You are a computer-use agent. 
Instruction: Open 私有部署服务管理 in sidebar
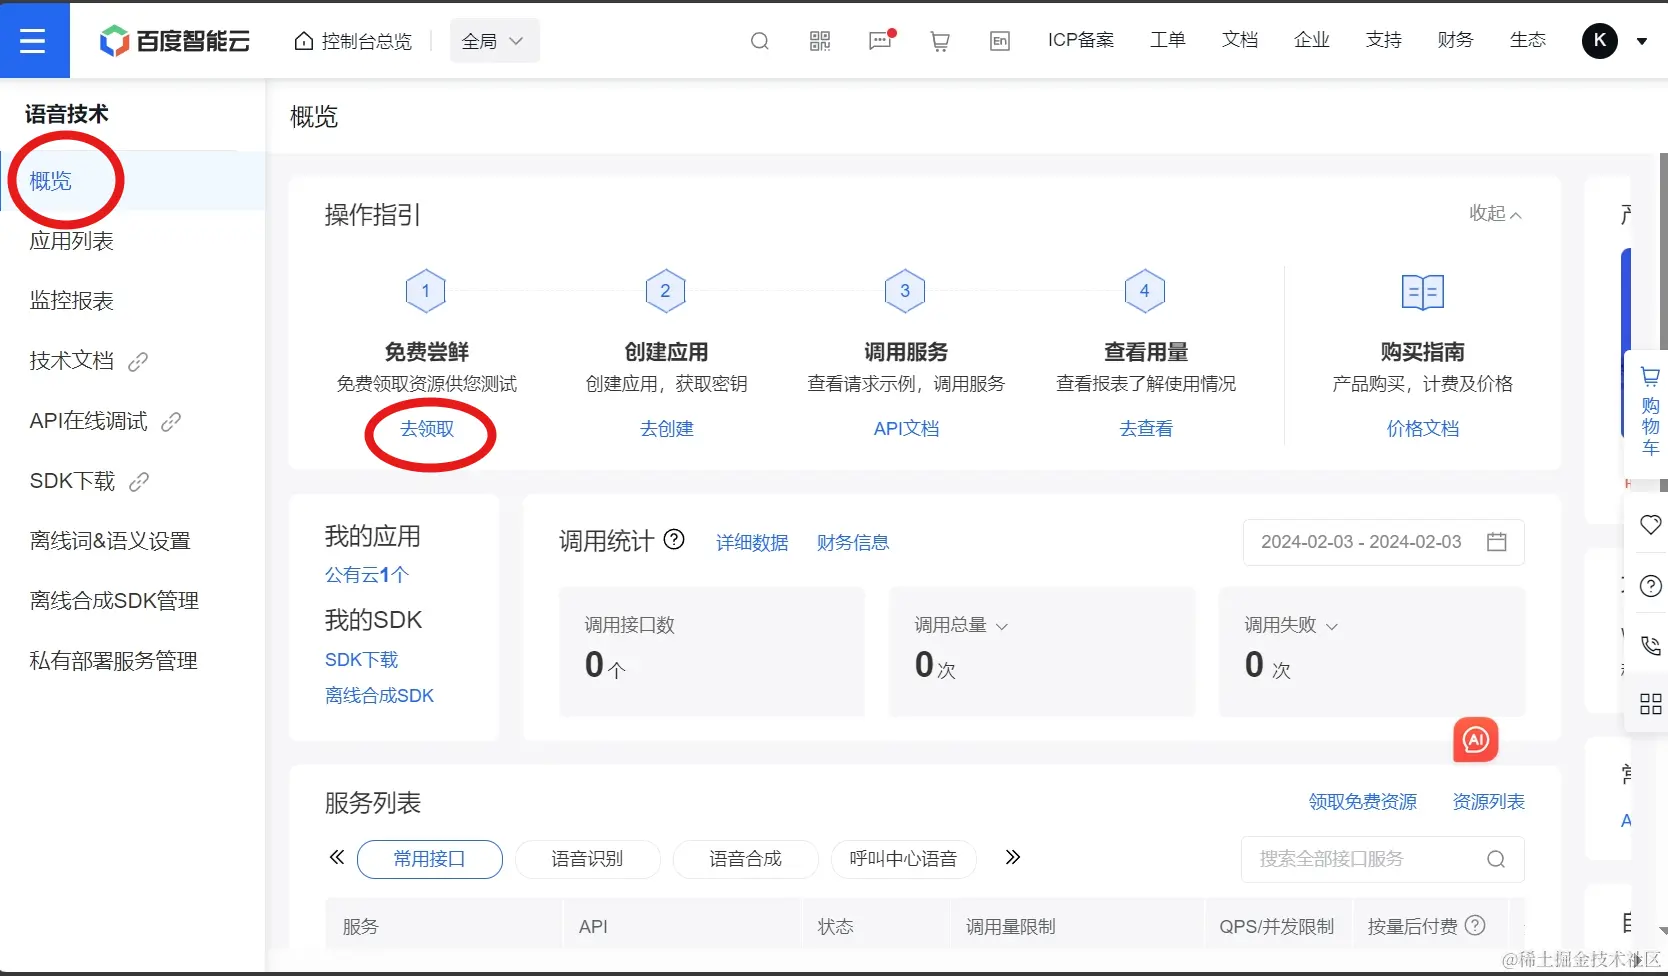114,661
